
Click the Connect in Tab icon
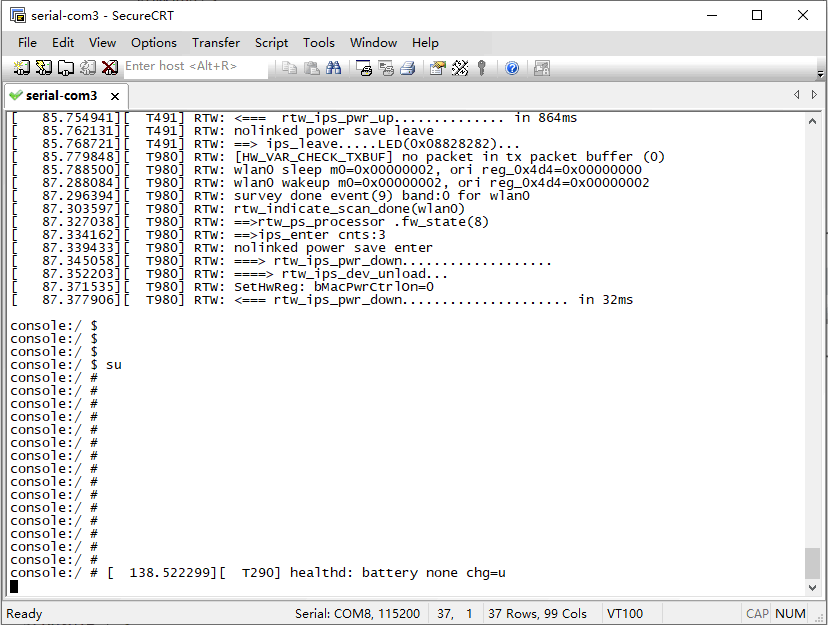65,68
